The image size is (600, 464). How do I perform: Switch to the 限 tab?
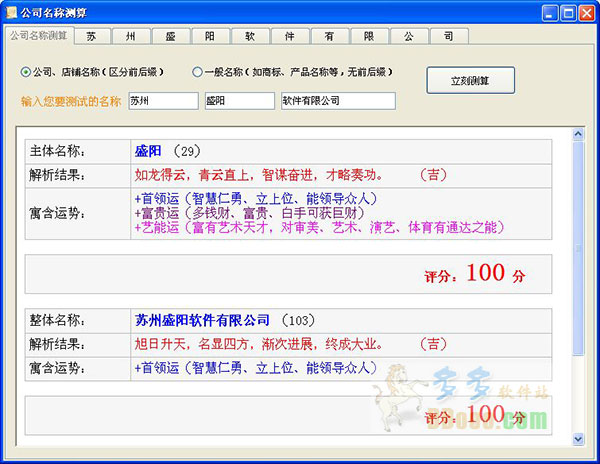point(369,36)
